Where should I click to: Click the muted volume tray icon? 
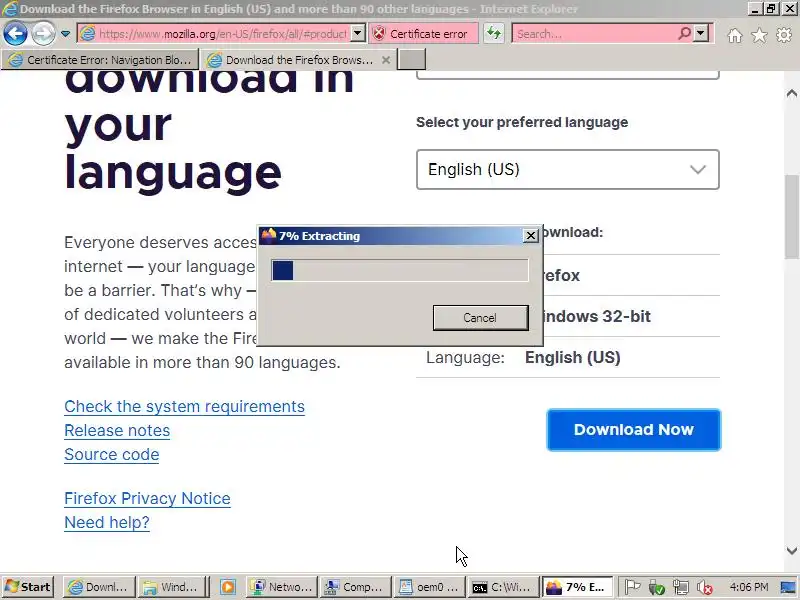click(705, 588)
